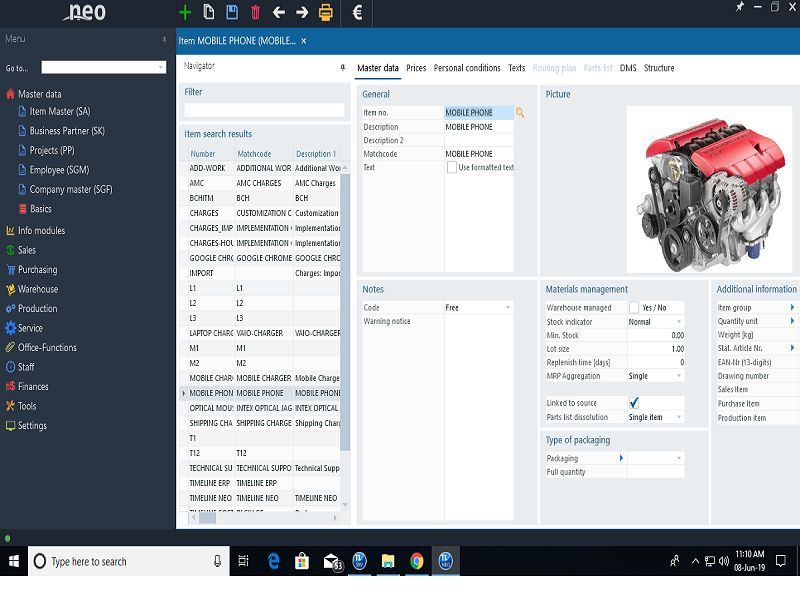Screen dimensions: 800x600
Task: Click the copy document icon in toolbar
Action: (209, 12)
